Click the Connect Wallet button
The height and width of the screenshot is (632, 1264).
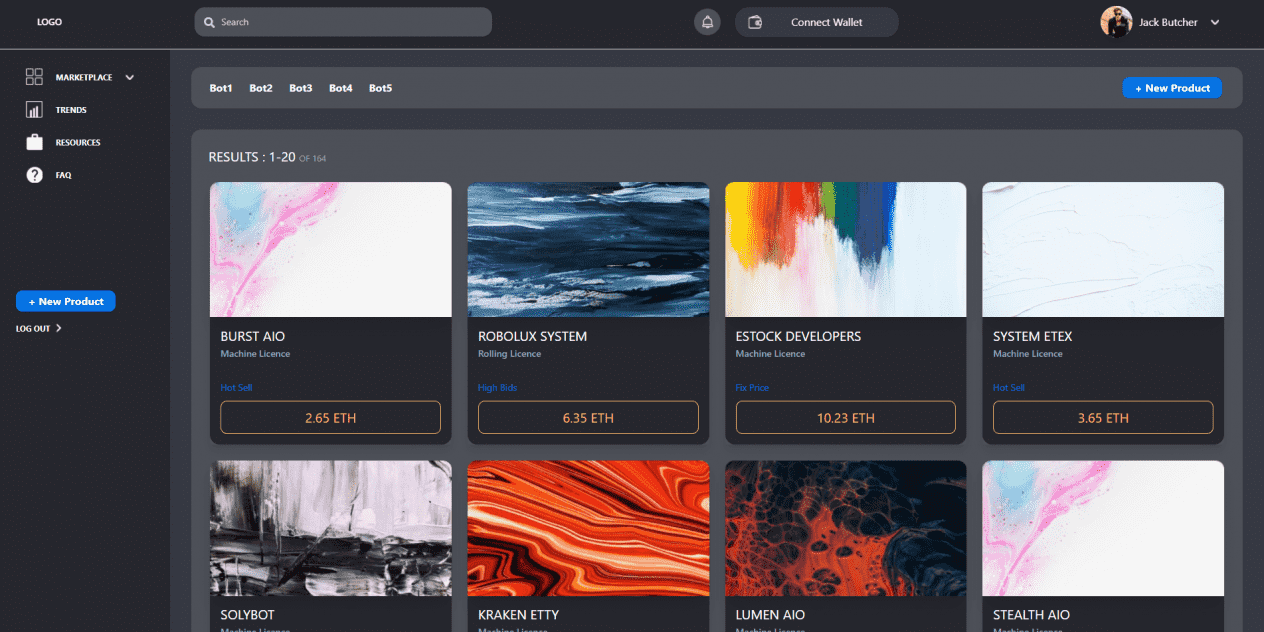(817, 22)
